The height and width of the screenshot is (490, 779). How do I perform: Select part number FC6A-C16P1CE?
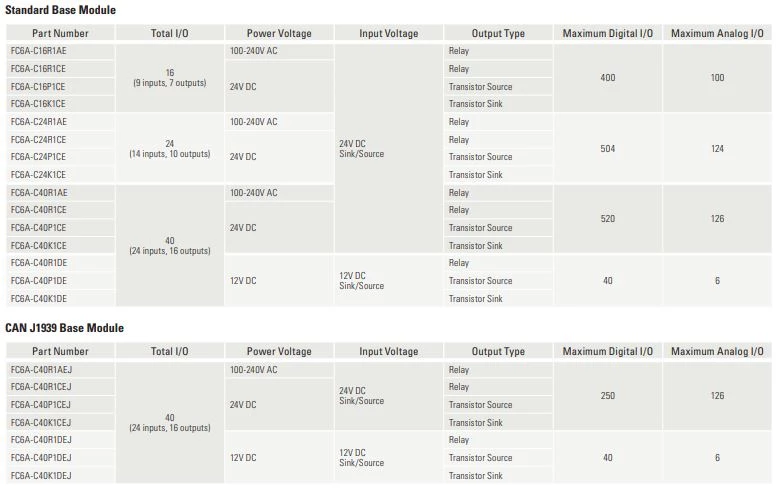[x=38, y=87]
